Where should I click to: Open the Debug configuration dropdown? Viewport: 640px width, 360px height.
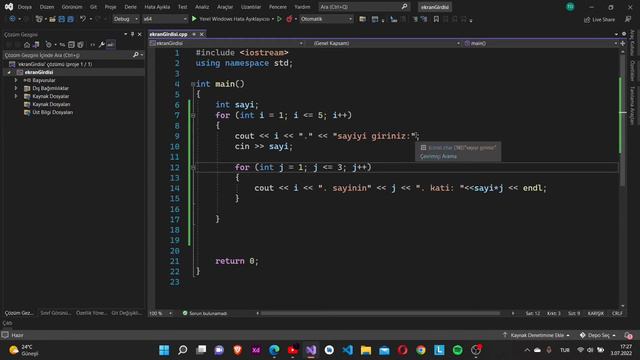pyautogui.click(x=125, y=19)
